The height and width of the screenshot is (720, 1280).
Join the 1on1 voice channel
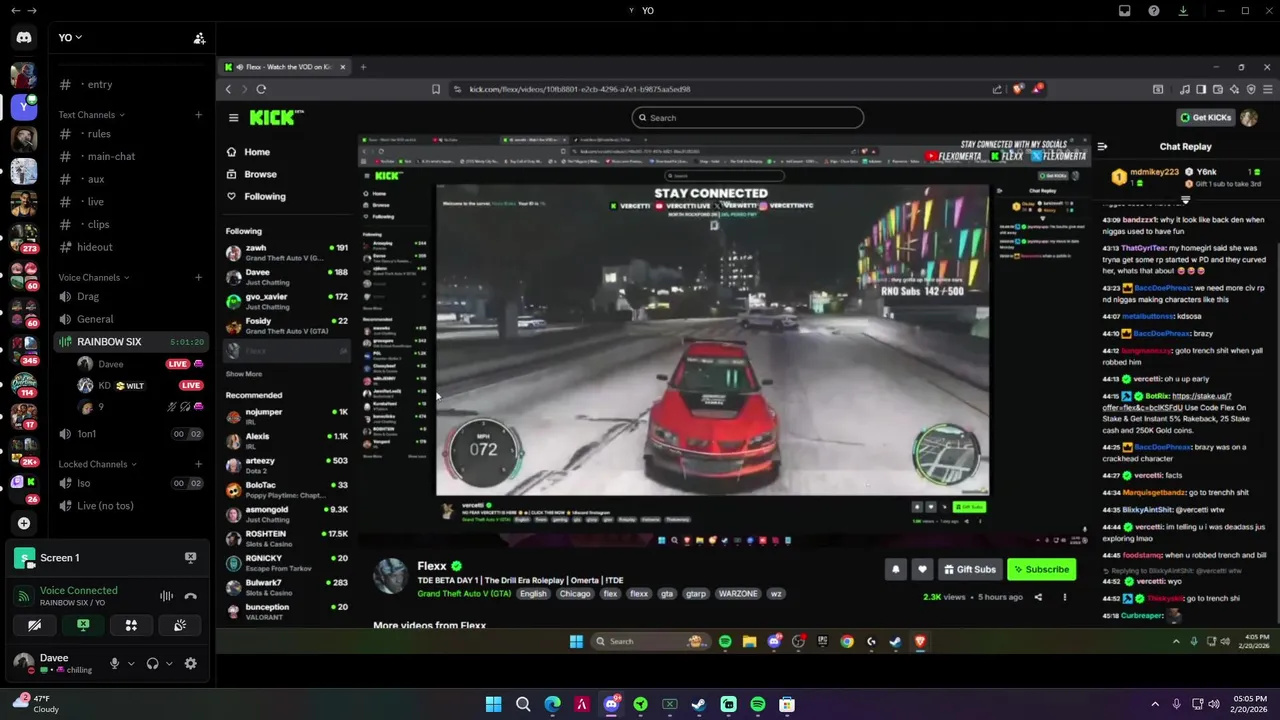point(130,434)
